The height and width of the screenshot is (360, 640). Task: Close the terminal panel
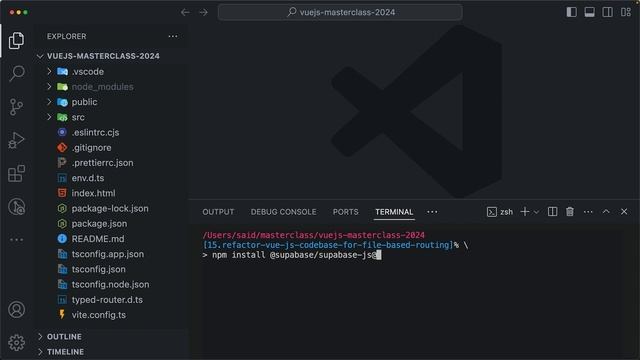point(624,211)
